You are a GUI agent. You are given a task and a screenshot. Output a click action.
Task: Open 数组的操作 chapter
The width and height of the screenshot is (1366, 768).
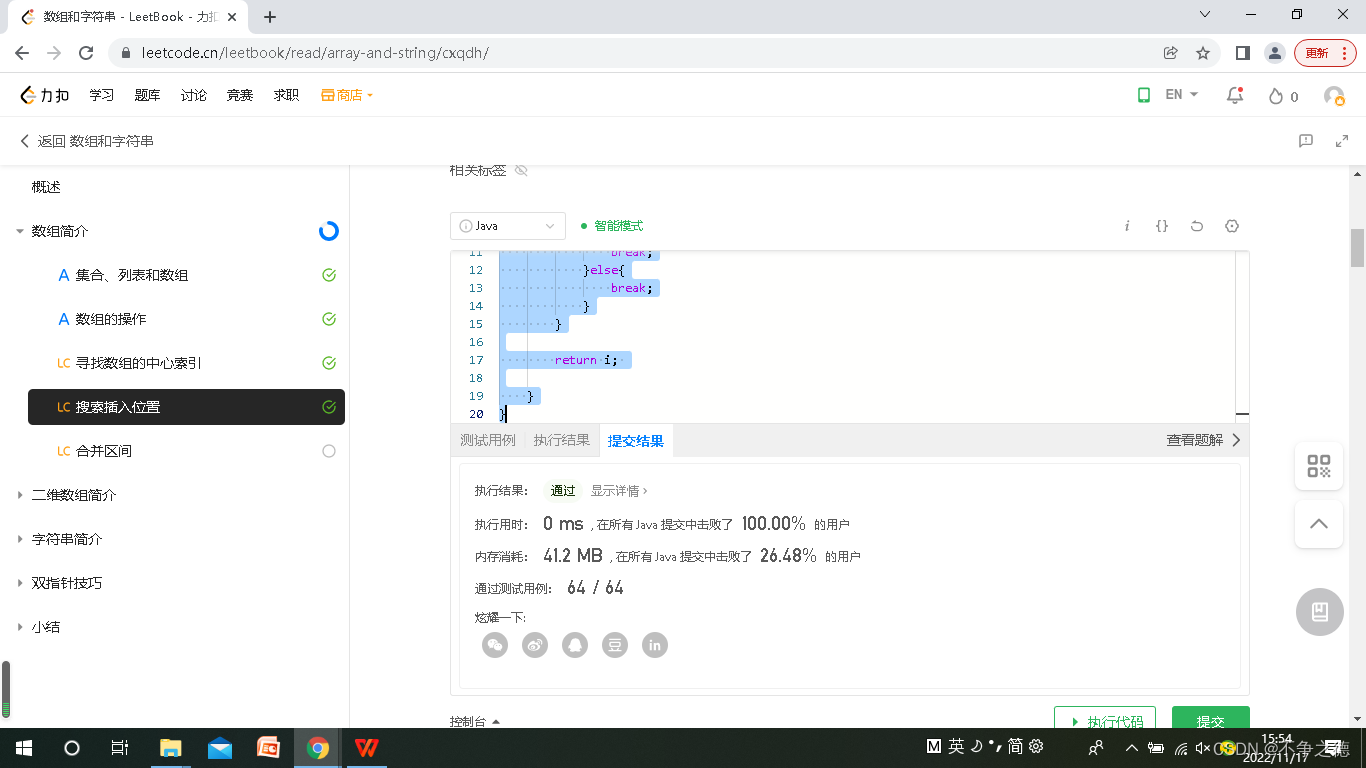click(111, 319)
